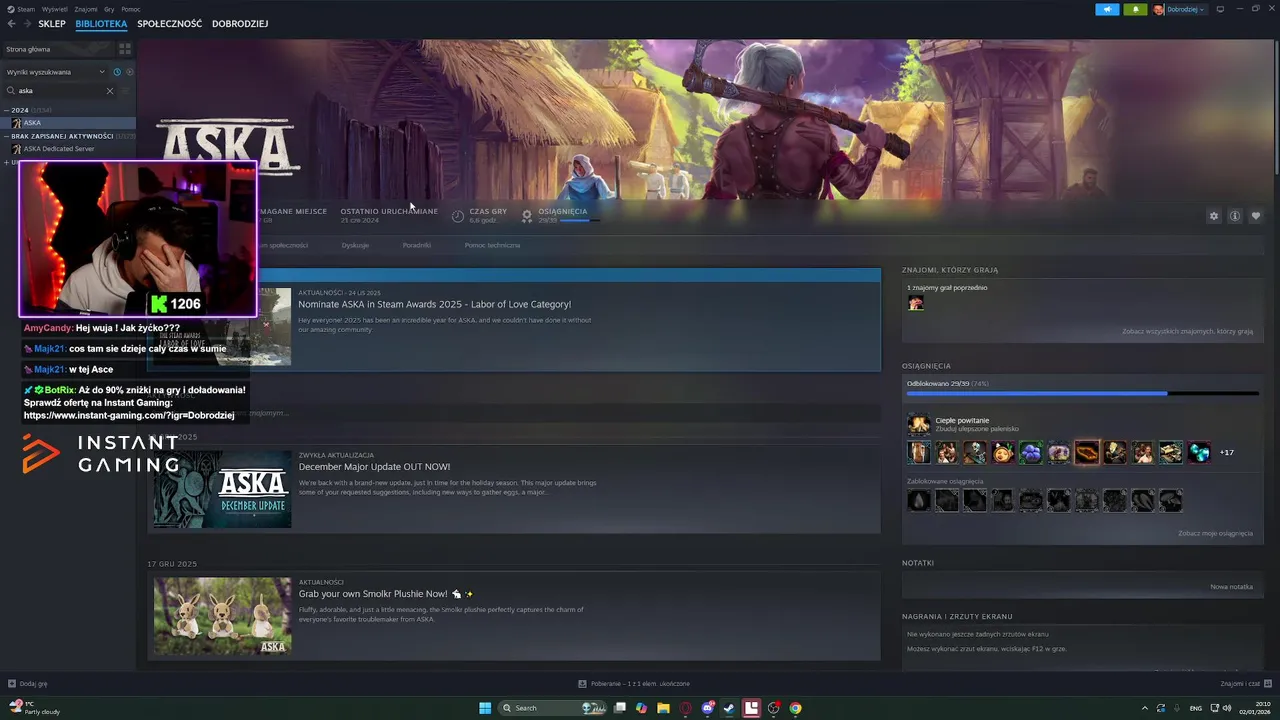Screen dimensions: 1280x720
Task: Click Zobacz moje osiągnięcia link
Action: pyautogui.click(x=1215, y=533)
